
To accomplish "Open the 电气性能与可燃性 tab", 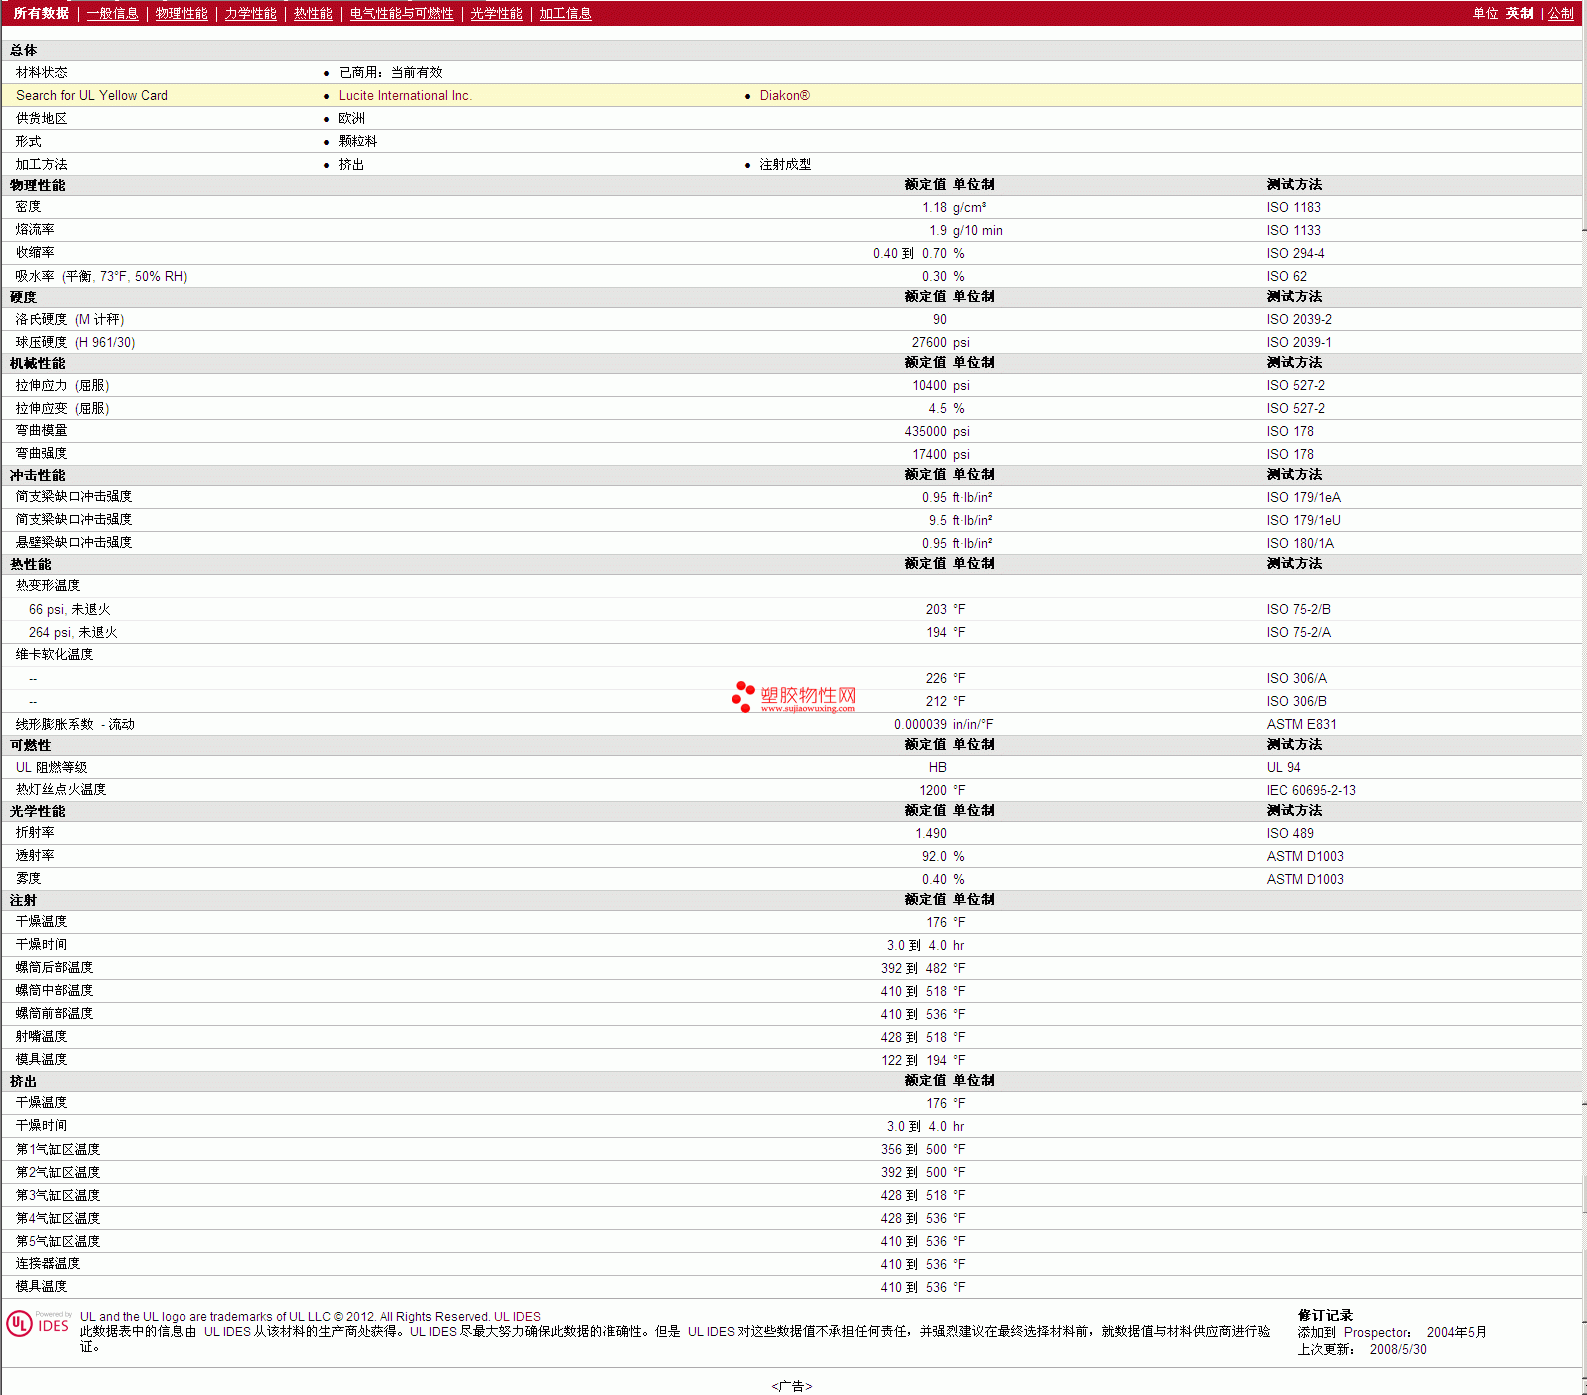I will (x=402, y=13).
